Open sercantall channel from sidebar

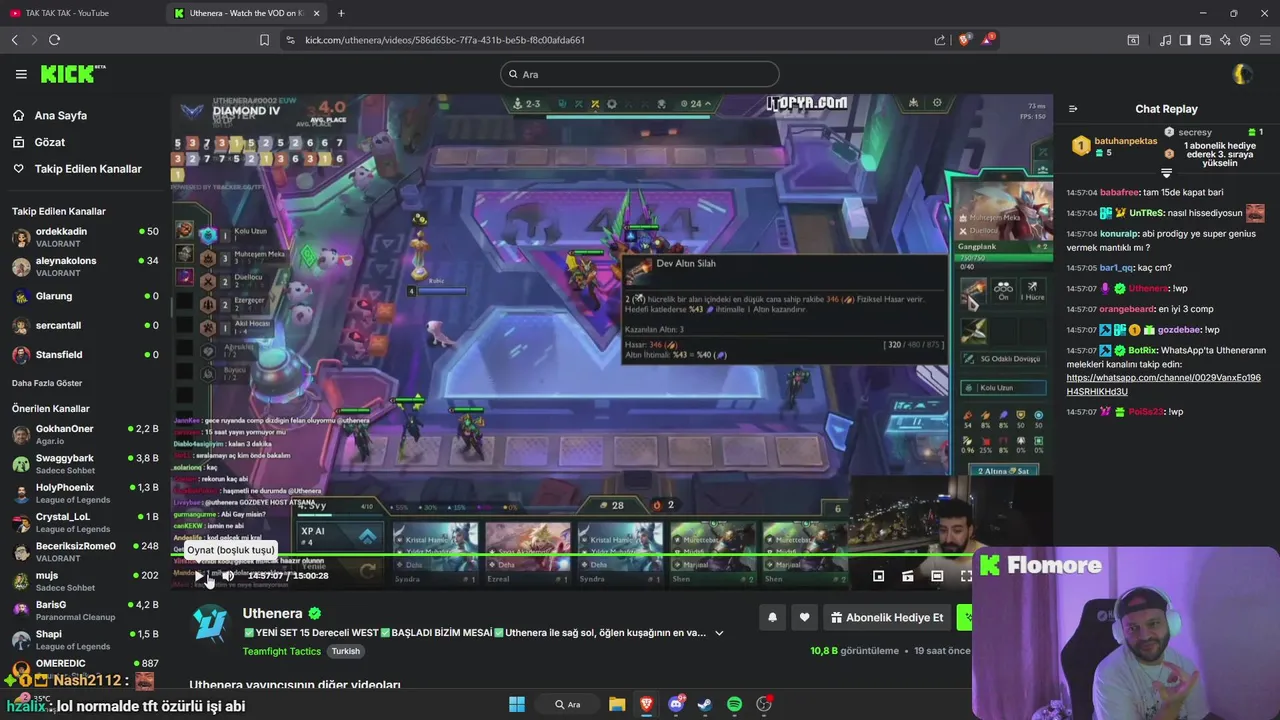pyautogui.click(x=85, y=325)
